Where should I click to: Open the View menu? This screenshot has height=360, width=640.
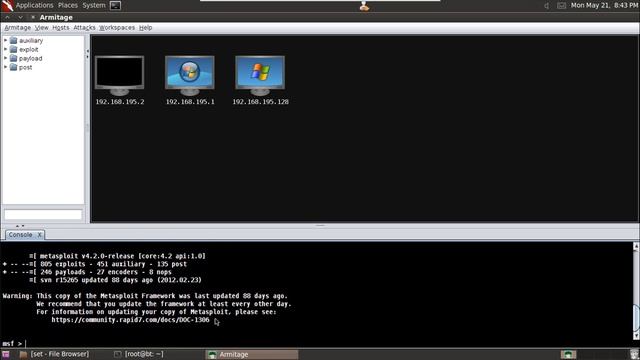41,28
